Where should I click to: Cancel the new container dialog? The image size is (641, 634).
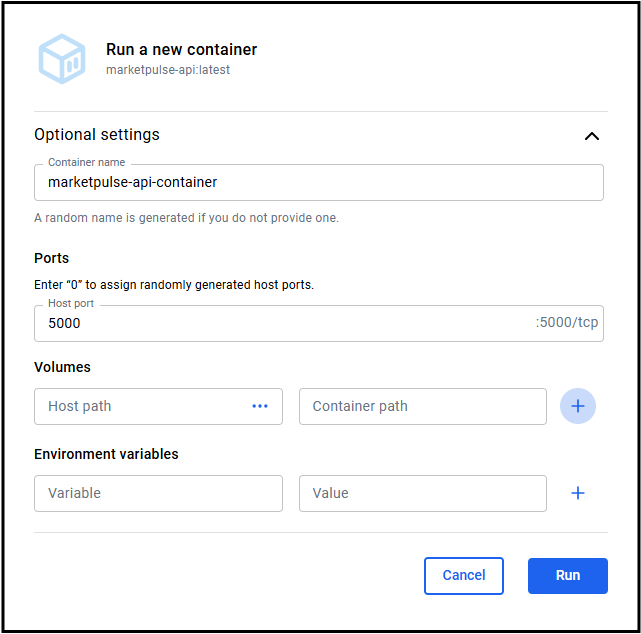(464, 575)
